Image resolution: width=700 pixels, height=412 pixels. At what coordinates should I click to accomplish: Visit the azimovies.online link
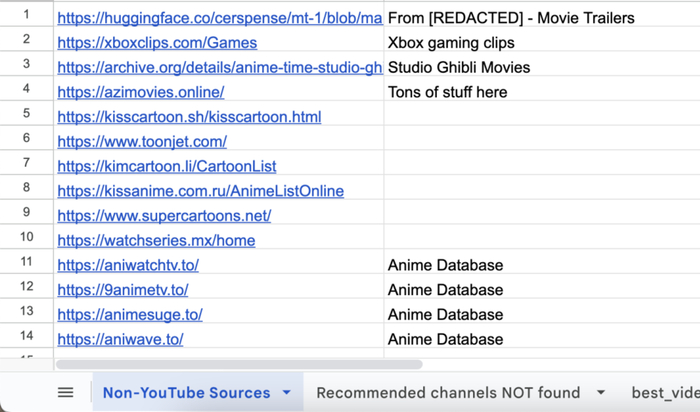(x=141, y=92)
